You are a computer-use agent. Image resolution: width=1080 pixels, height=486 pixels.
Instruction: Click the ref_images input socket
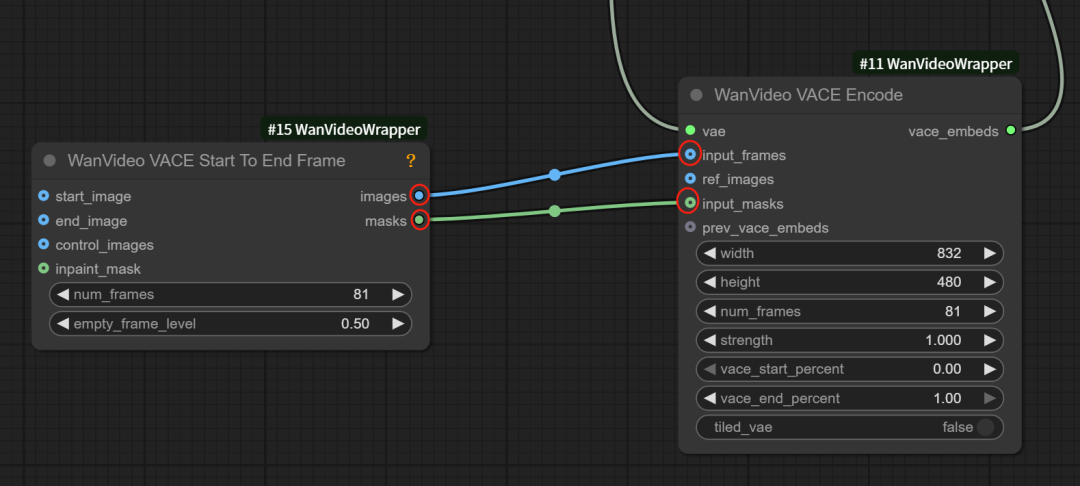pyautogui.click(x=690, y=179)
